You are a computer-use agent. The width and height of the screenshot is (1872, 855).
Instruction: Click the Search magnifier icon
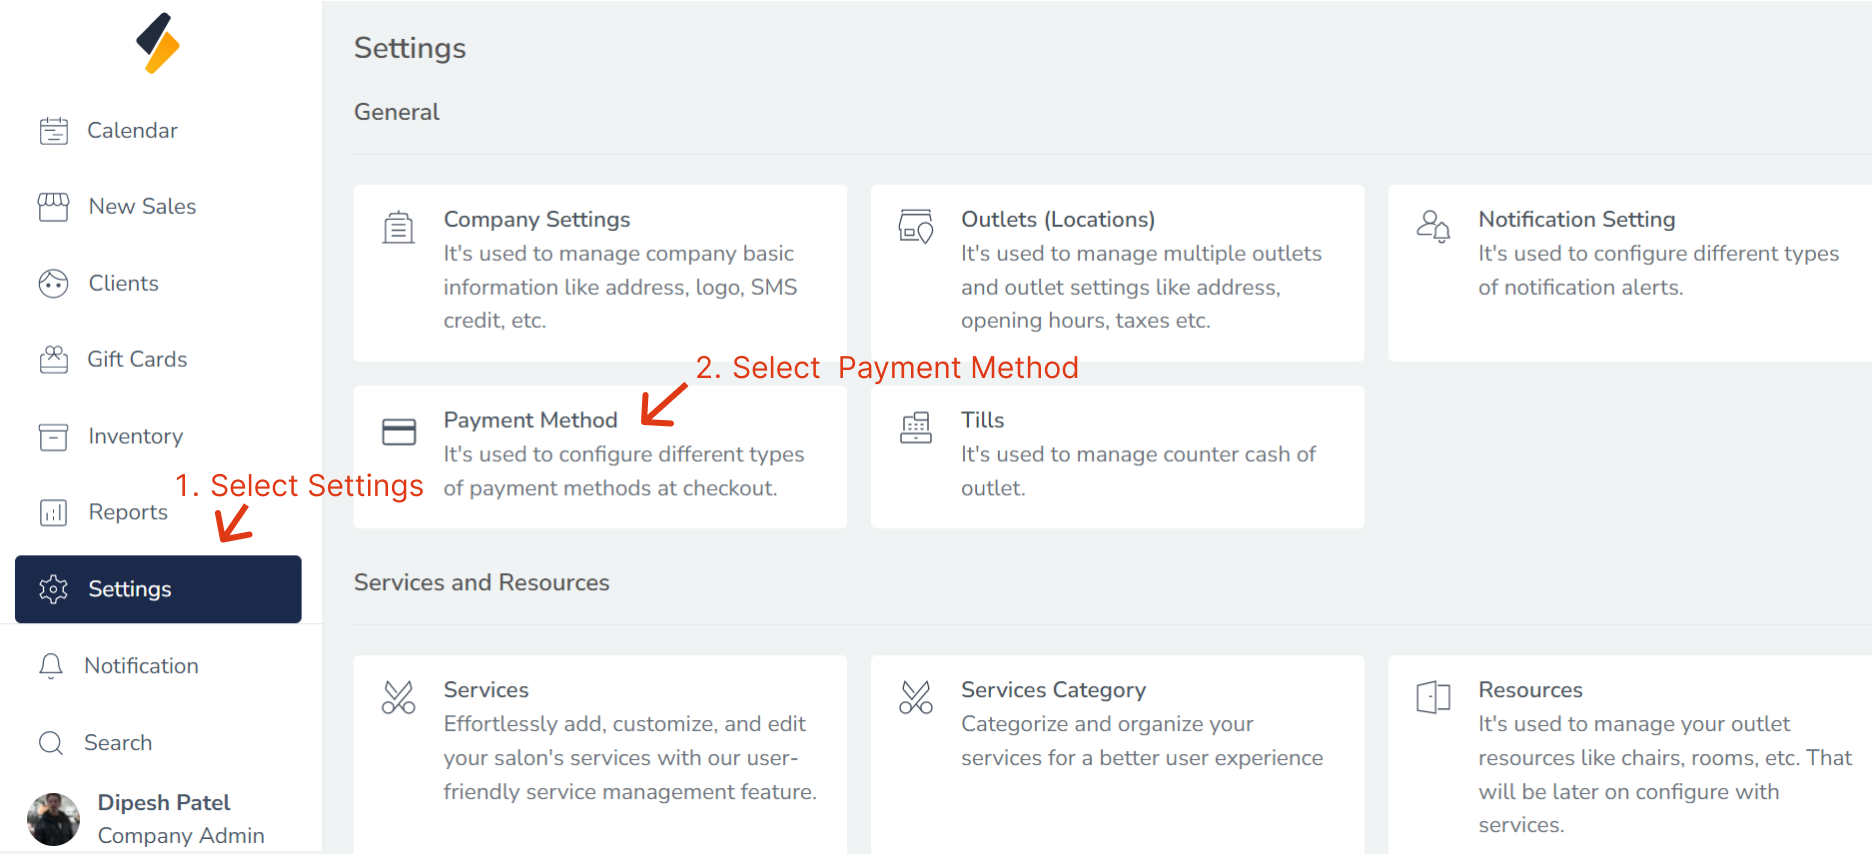(x=51, y=743)
